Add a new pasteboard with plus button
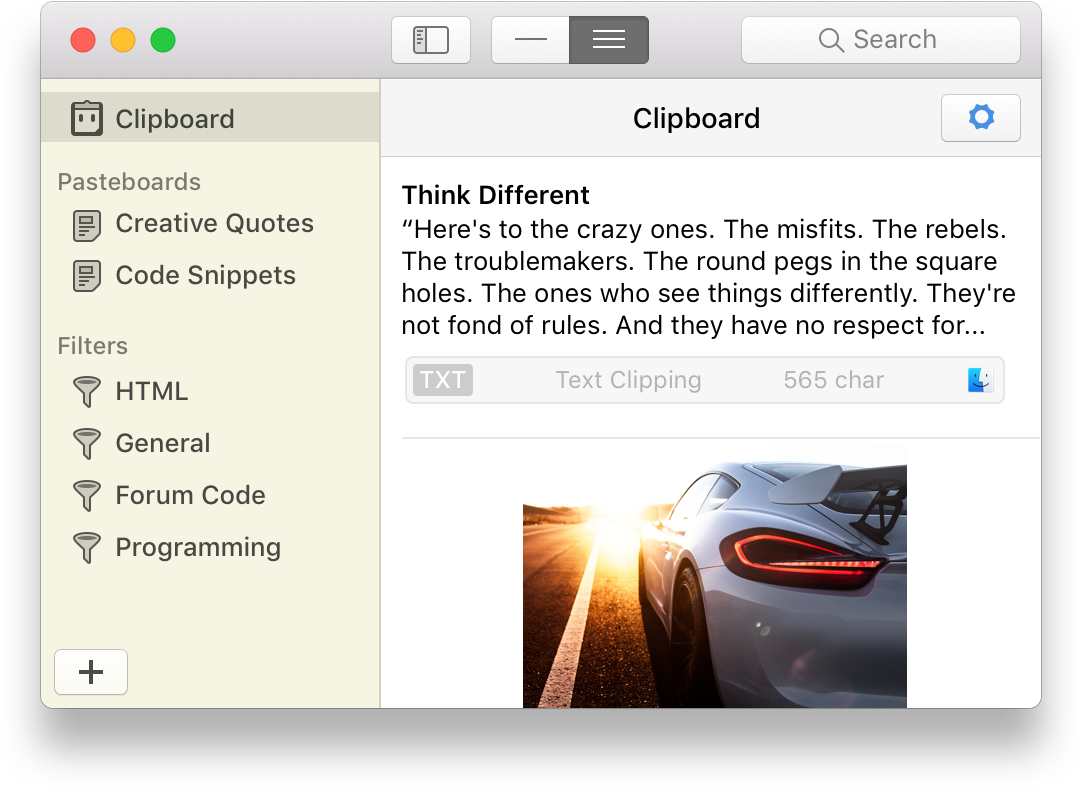 [x=91, y=672]
